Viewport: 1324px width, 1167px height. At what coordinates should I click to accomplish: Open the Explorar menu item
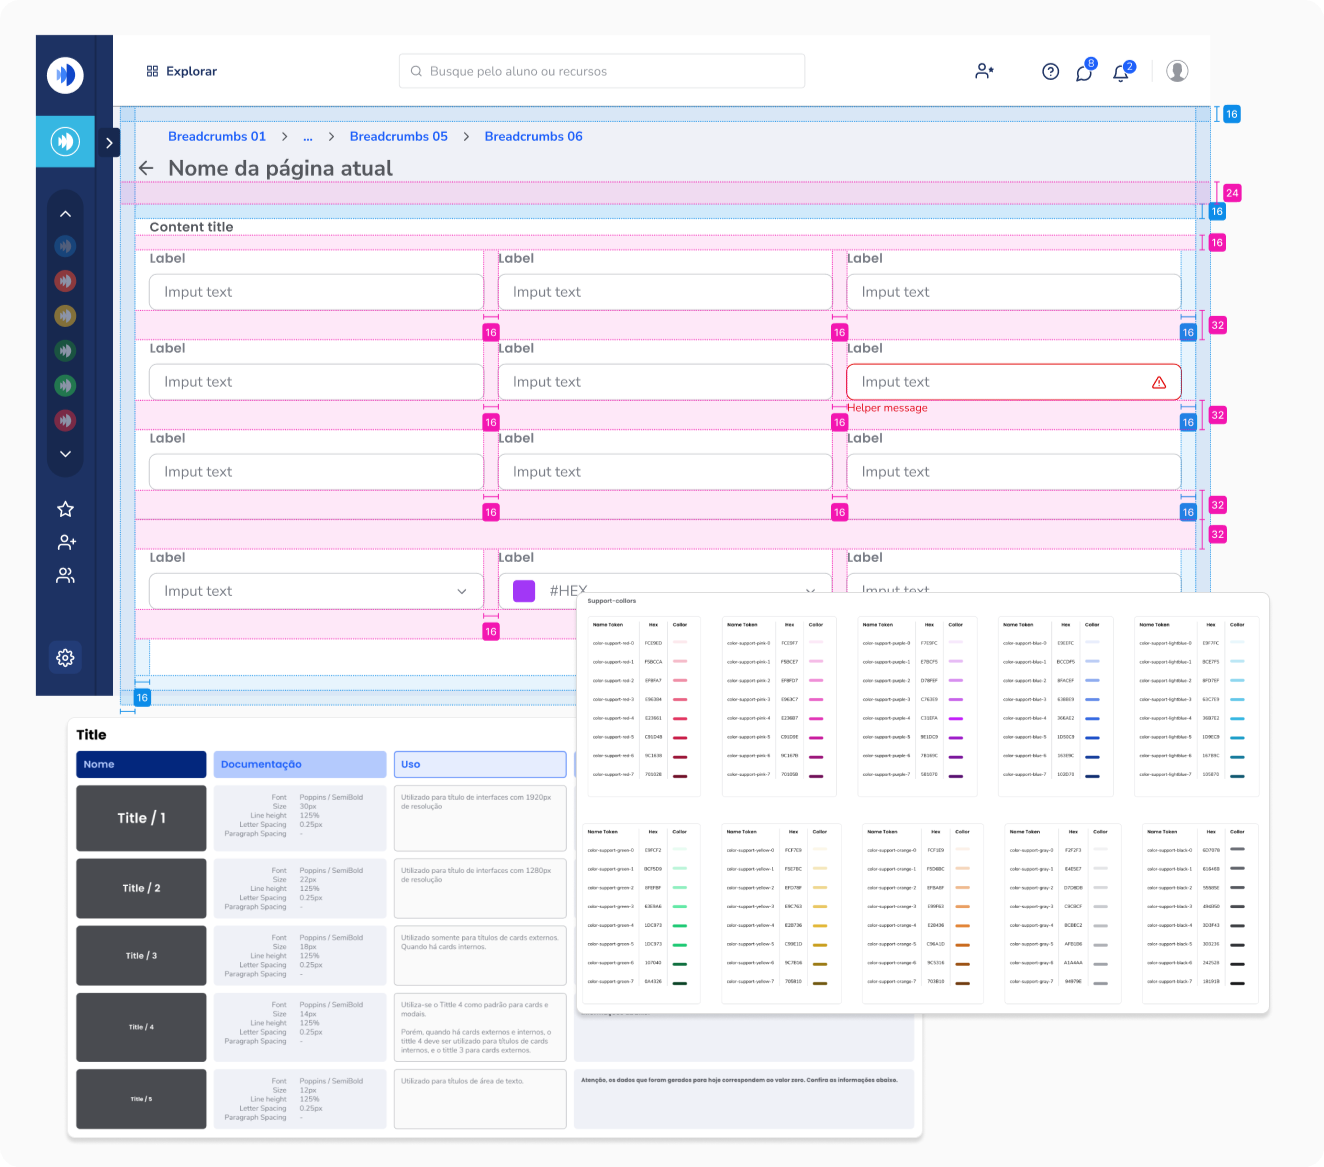pos(182,71)
